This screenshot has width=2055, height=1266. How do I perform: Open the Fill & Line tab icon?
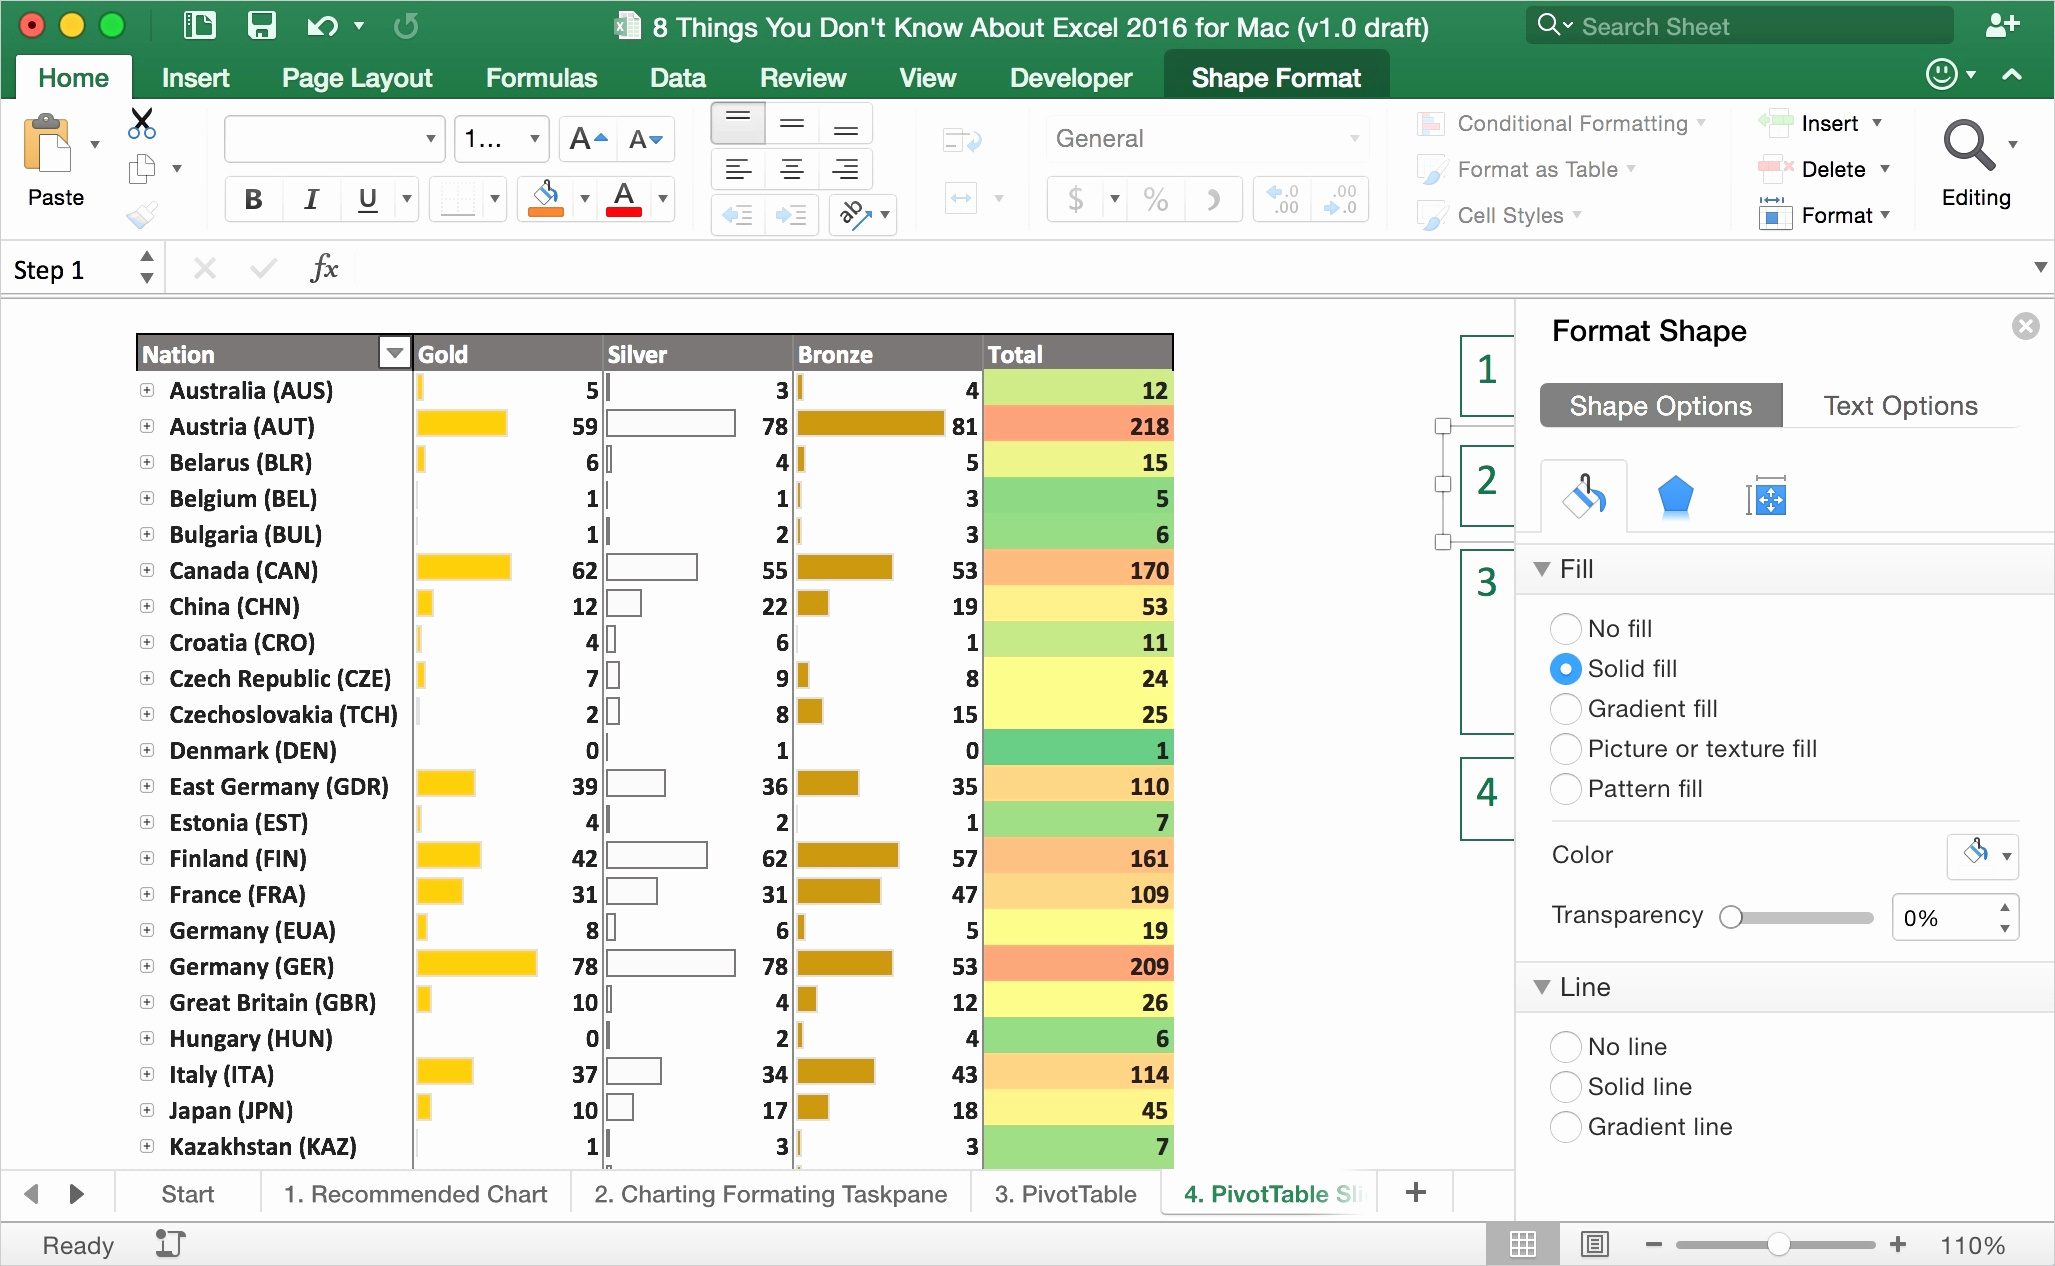tap(1584, 496)
